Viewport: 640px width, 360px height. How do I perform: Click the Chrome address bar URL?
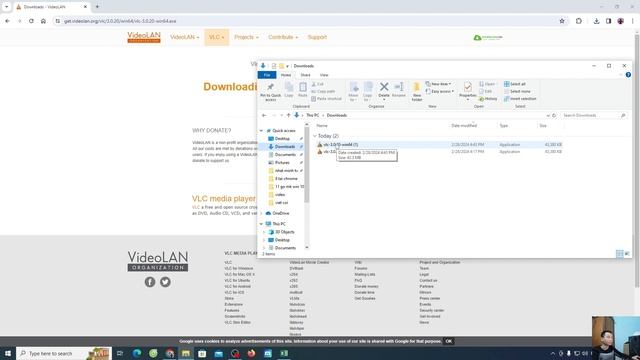click(x=120, y=21)
